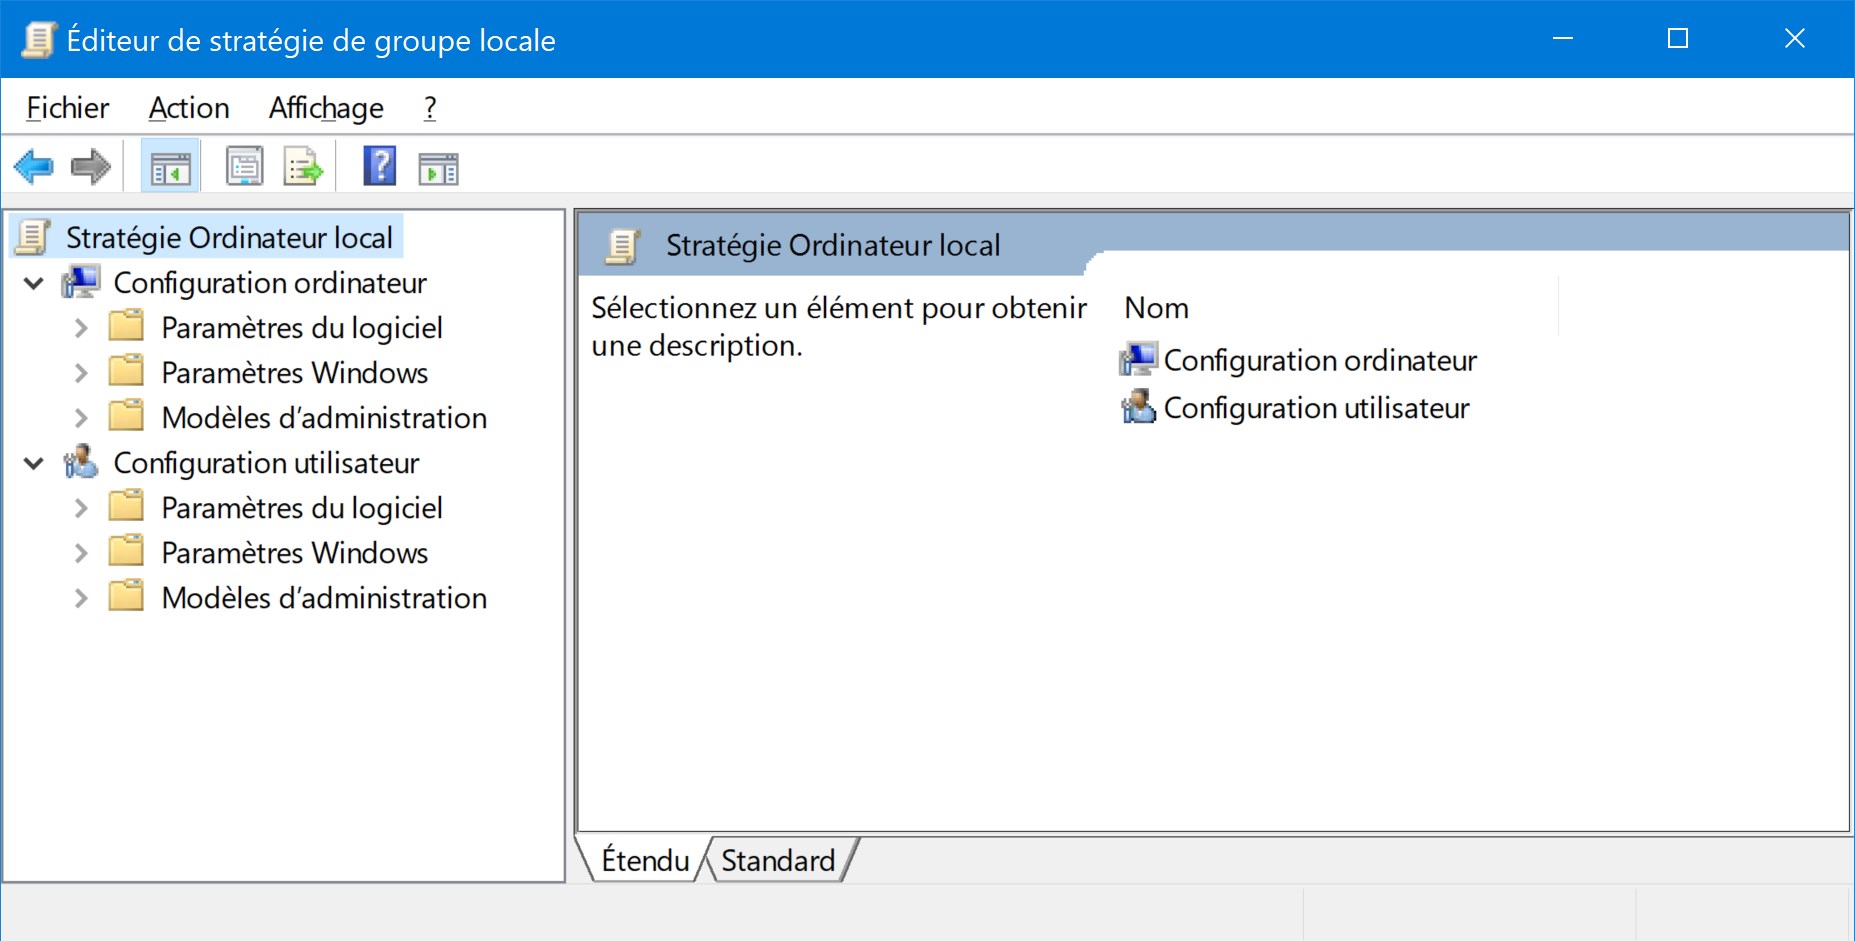Click the user icon in the right pane list
1855x941 pixels.
[x=1138, y=407]
